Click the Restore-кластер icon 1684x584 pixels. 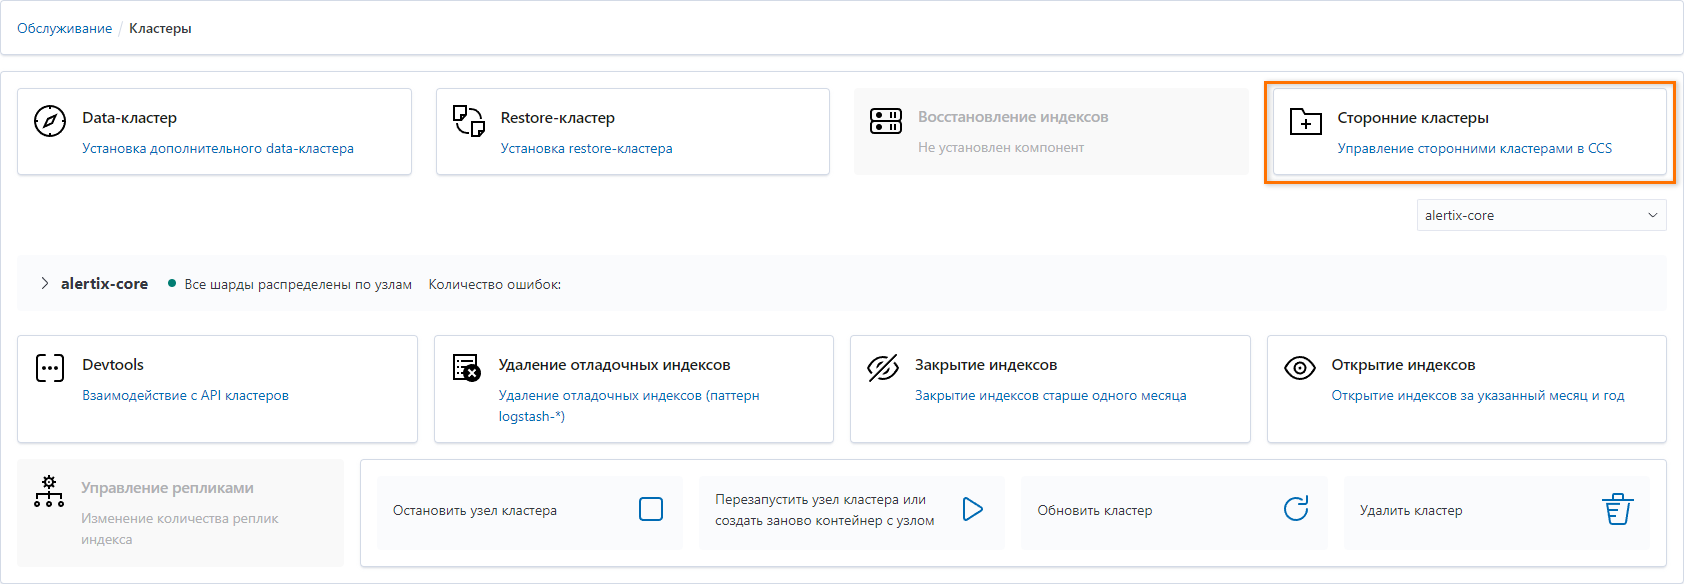(x=468, y=121)
